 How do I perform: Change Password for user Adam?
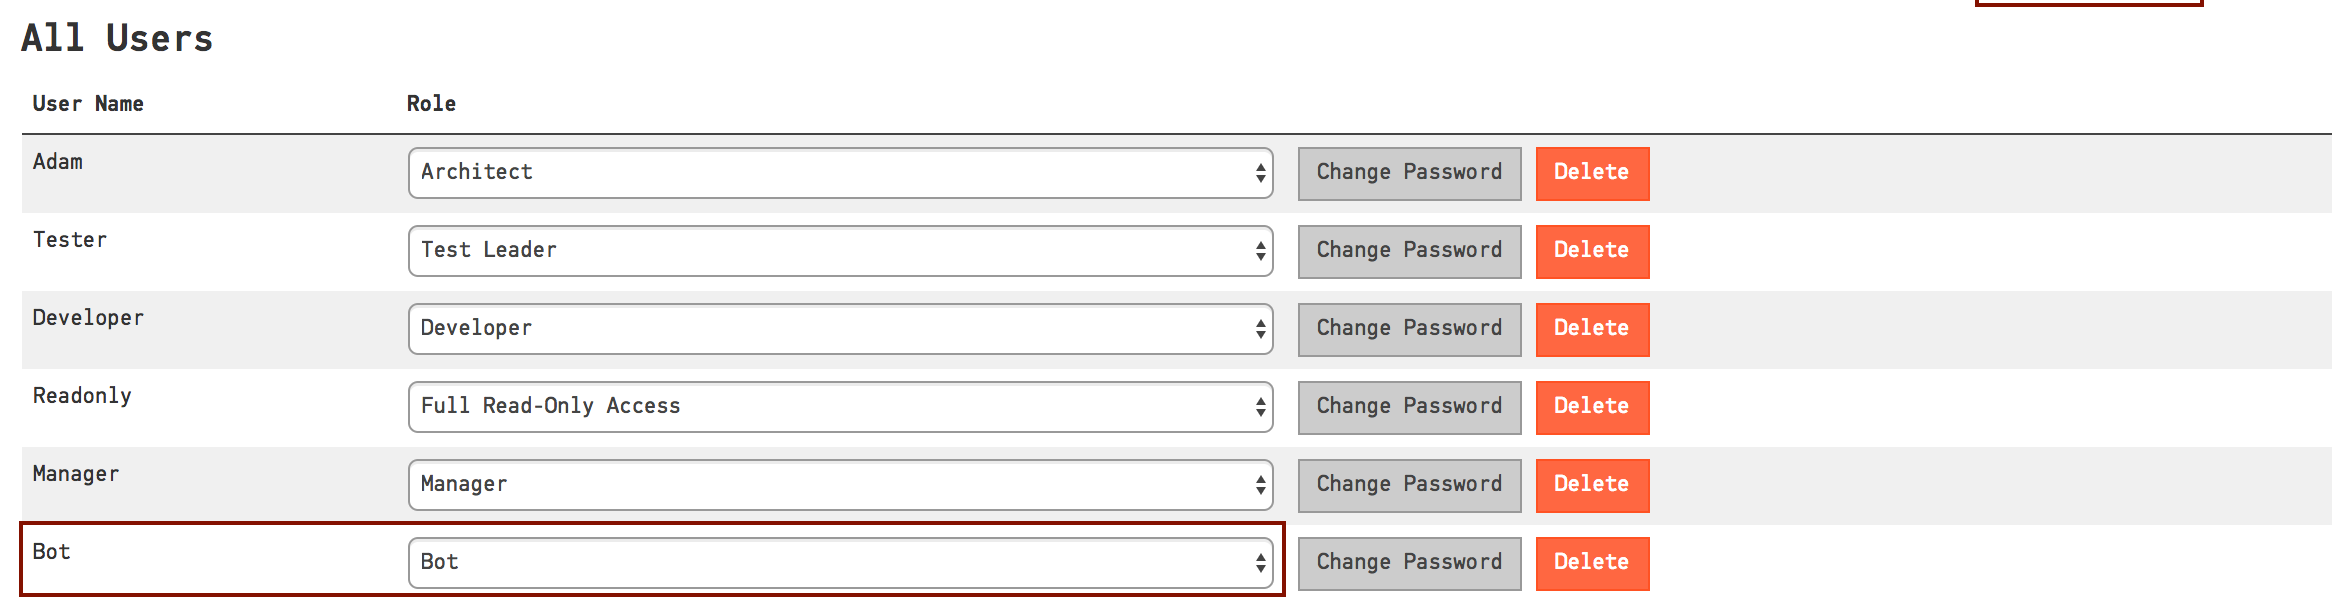(1409, 172)
